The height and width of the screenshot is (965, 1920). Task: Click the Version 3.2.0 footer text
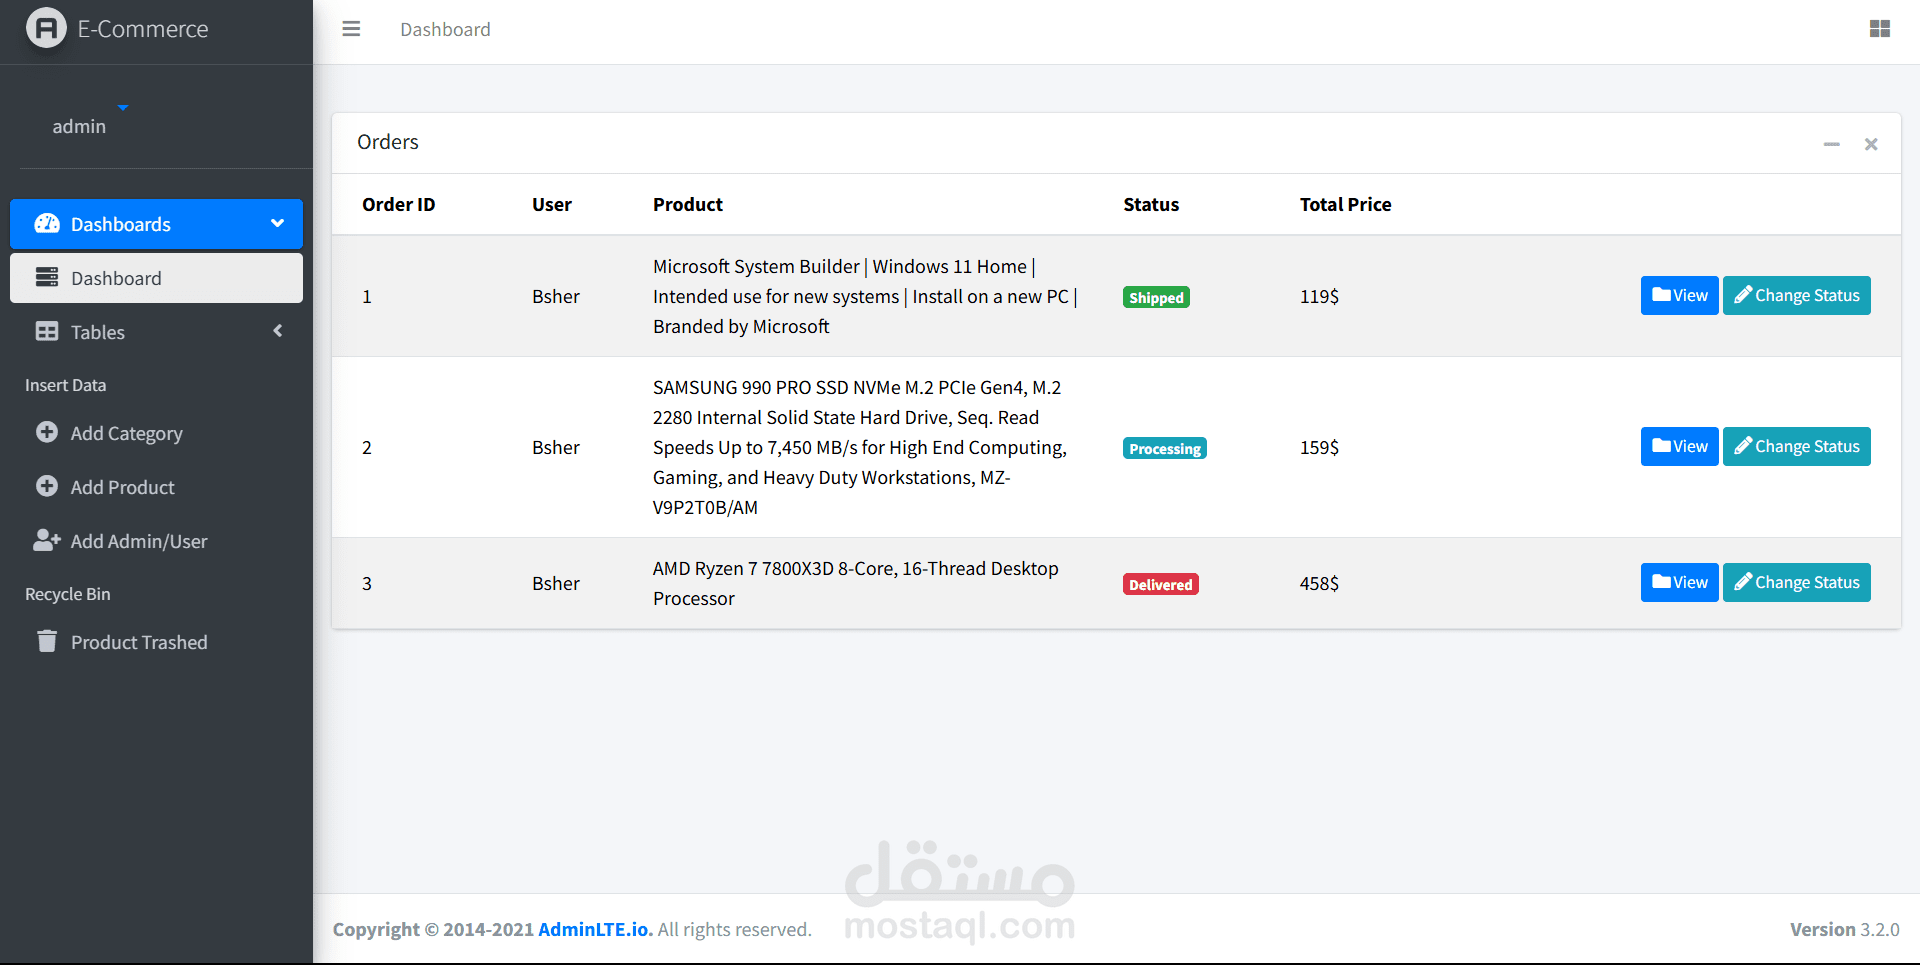point(1844,929)
